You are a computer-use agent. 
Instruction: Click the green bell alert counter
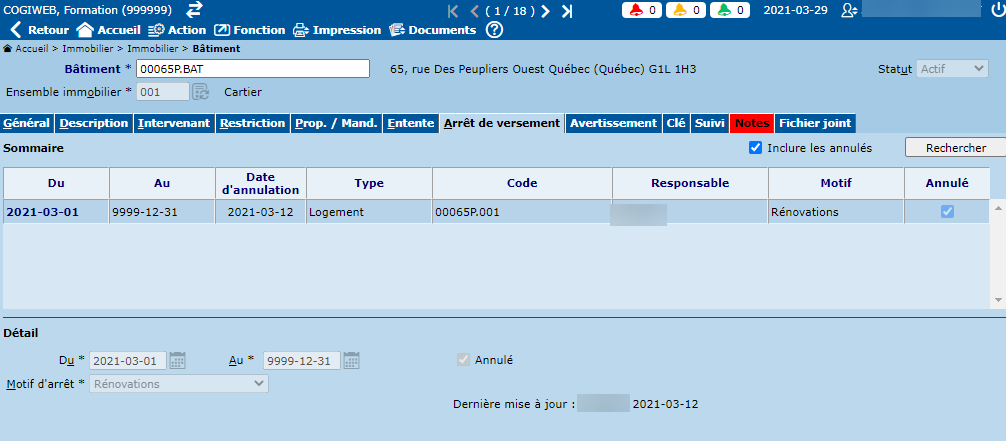(x=731, y=10)
